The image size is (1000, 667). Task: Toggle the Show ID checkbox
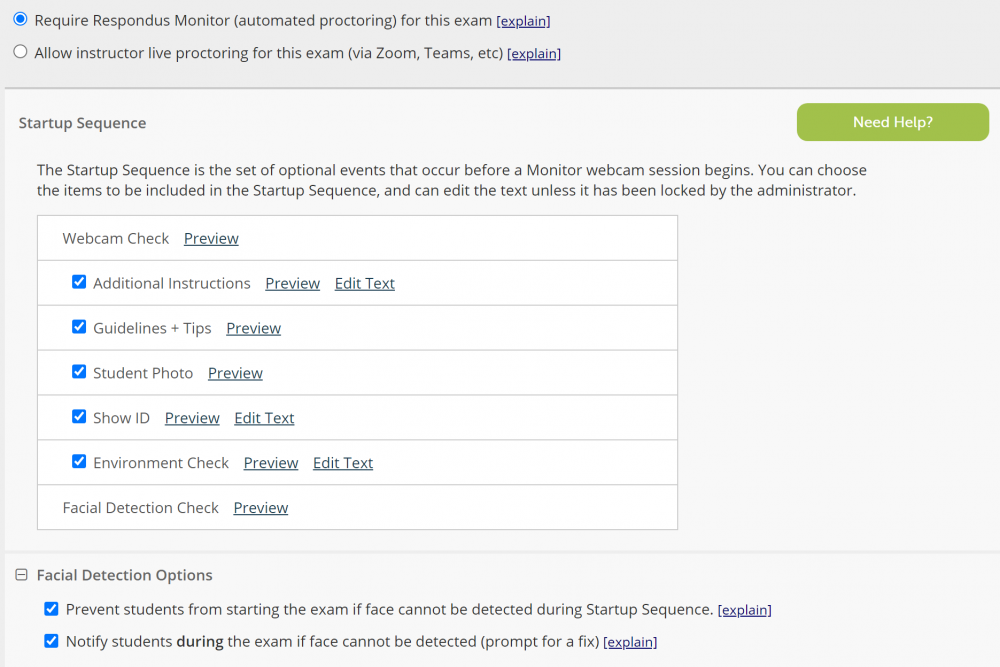tap(79, 417)
